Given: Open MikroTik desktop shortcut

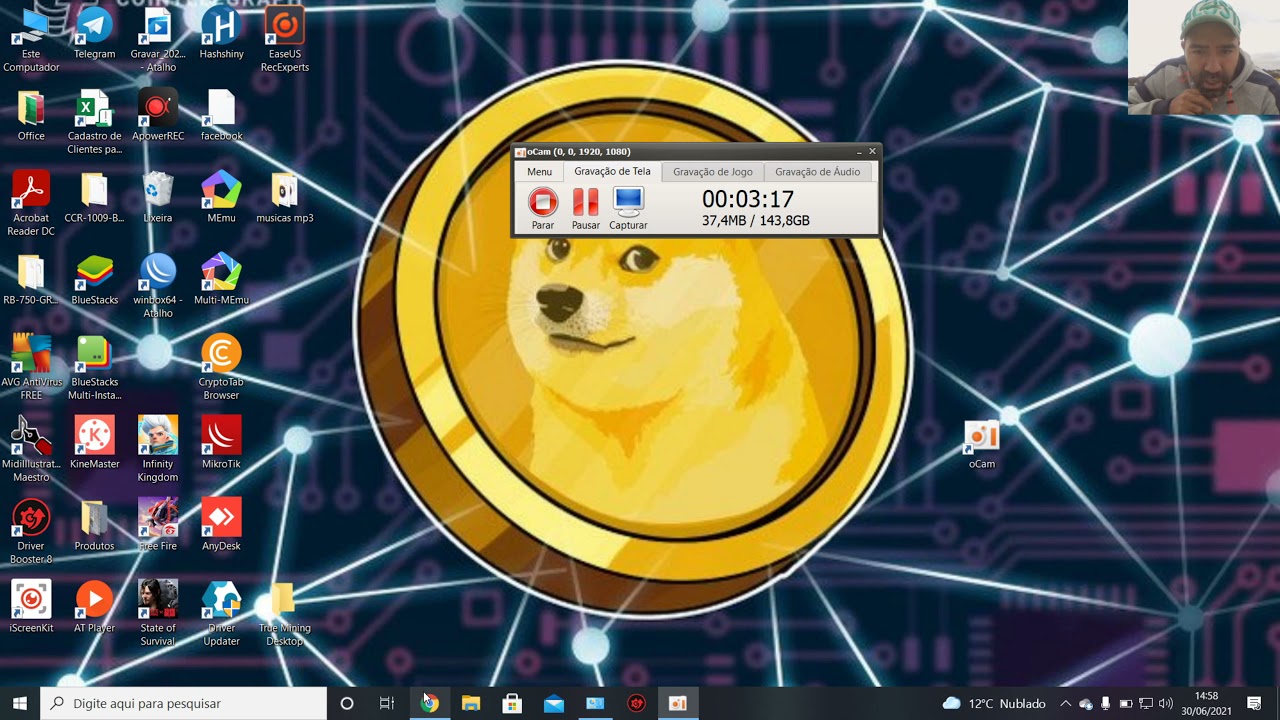Looking at the screenshot, I should coord(221,444).
